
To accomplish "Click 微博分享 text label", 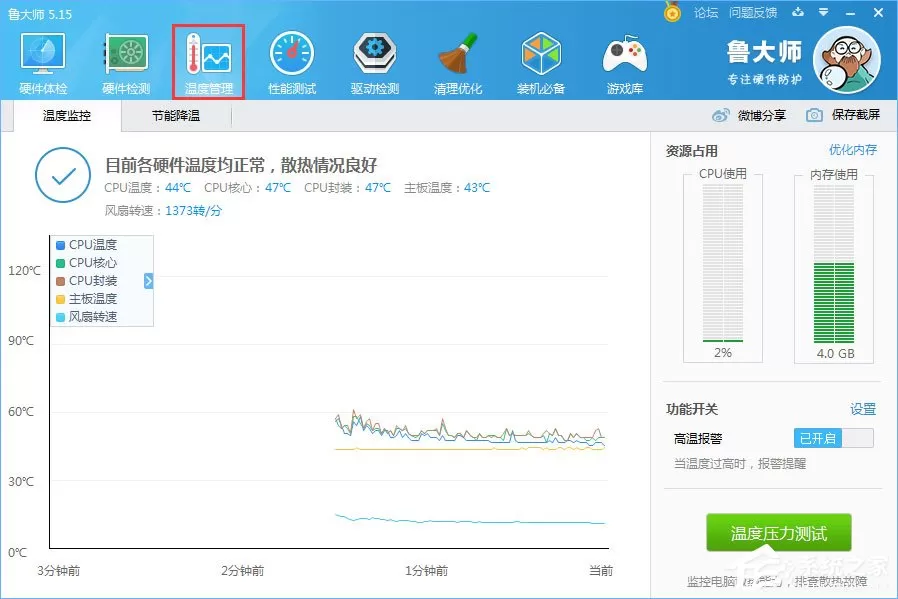I will click(x=762, y=116).
